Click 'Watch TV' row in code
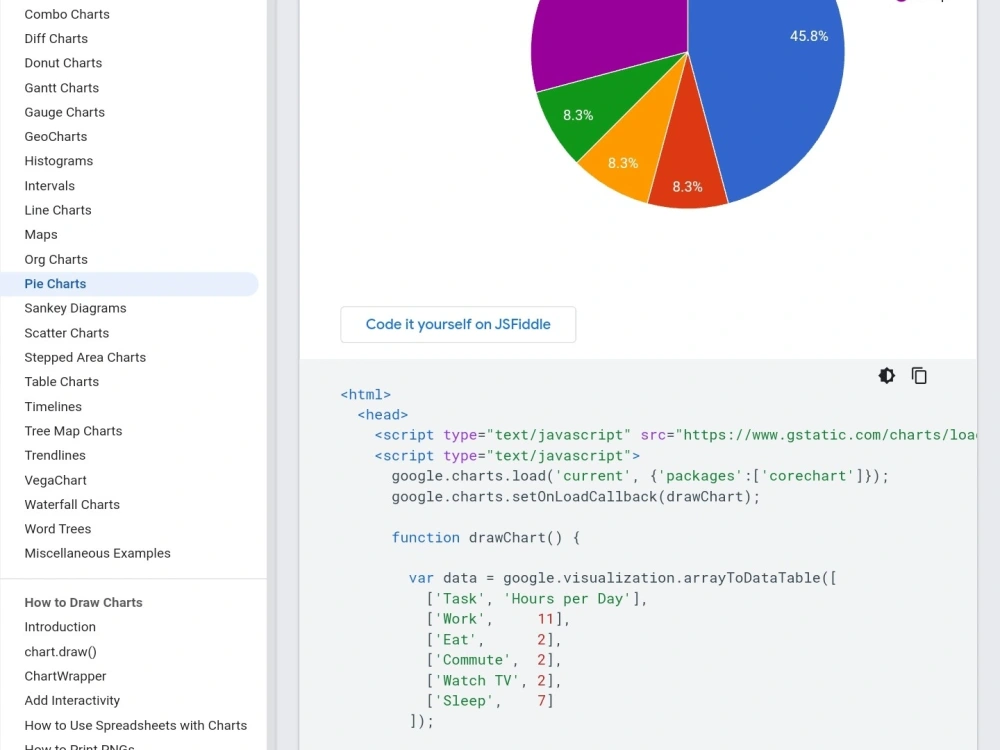The height and width of the screenshot is (750, 1000). click(494, 680)
